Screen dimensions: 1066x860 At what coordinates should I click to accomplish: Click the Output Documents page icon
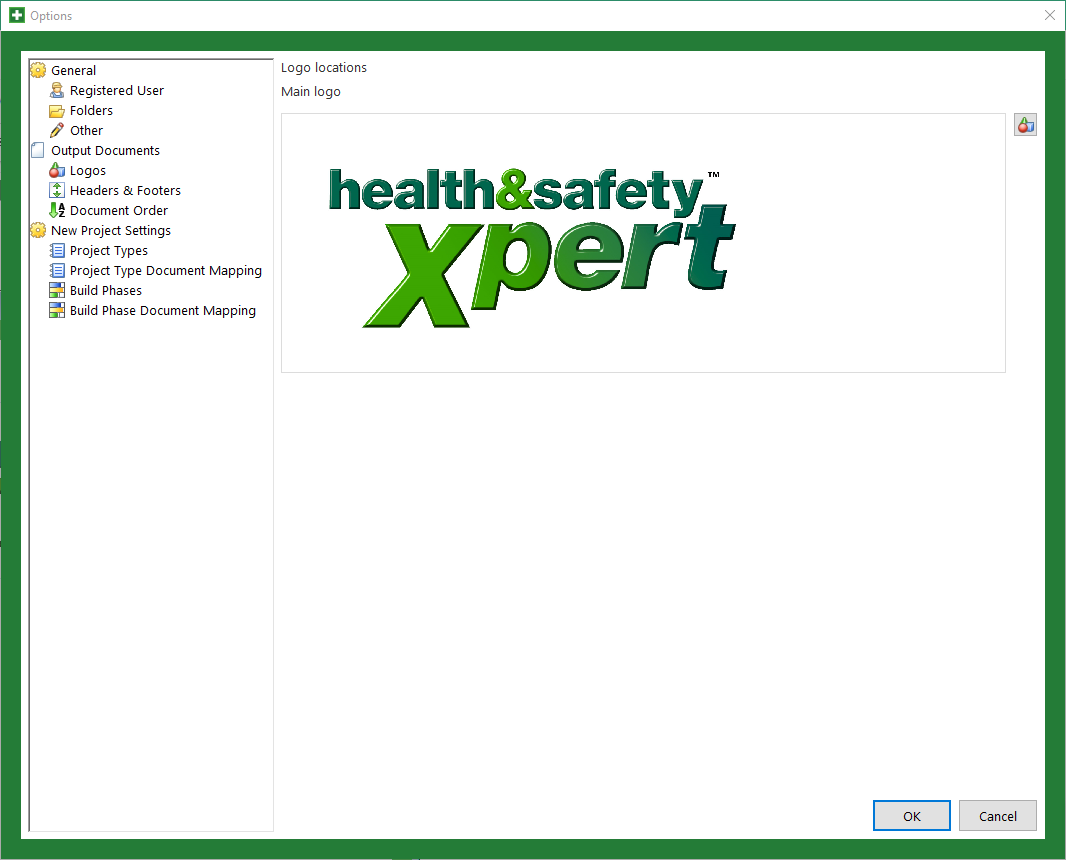38,150
